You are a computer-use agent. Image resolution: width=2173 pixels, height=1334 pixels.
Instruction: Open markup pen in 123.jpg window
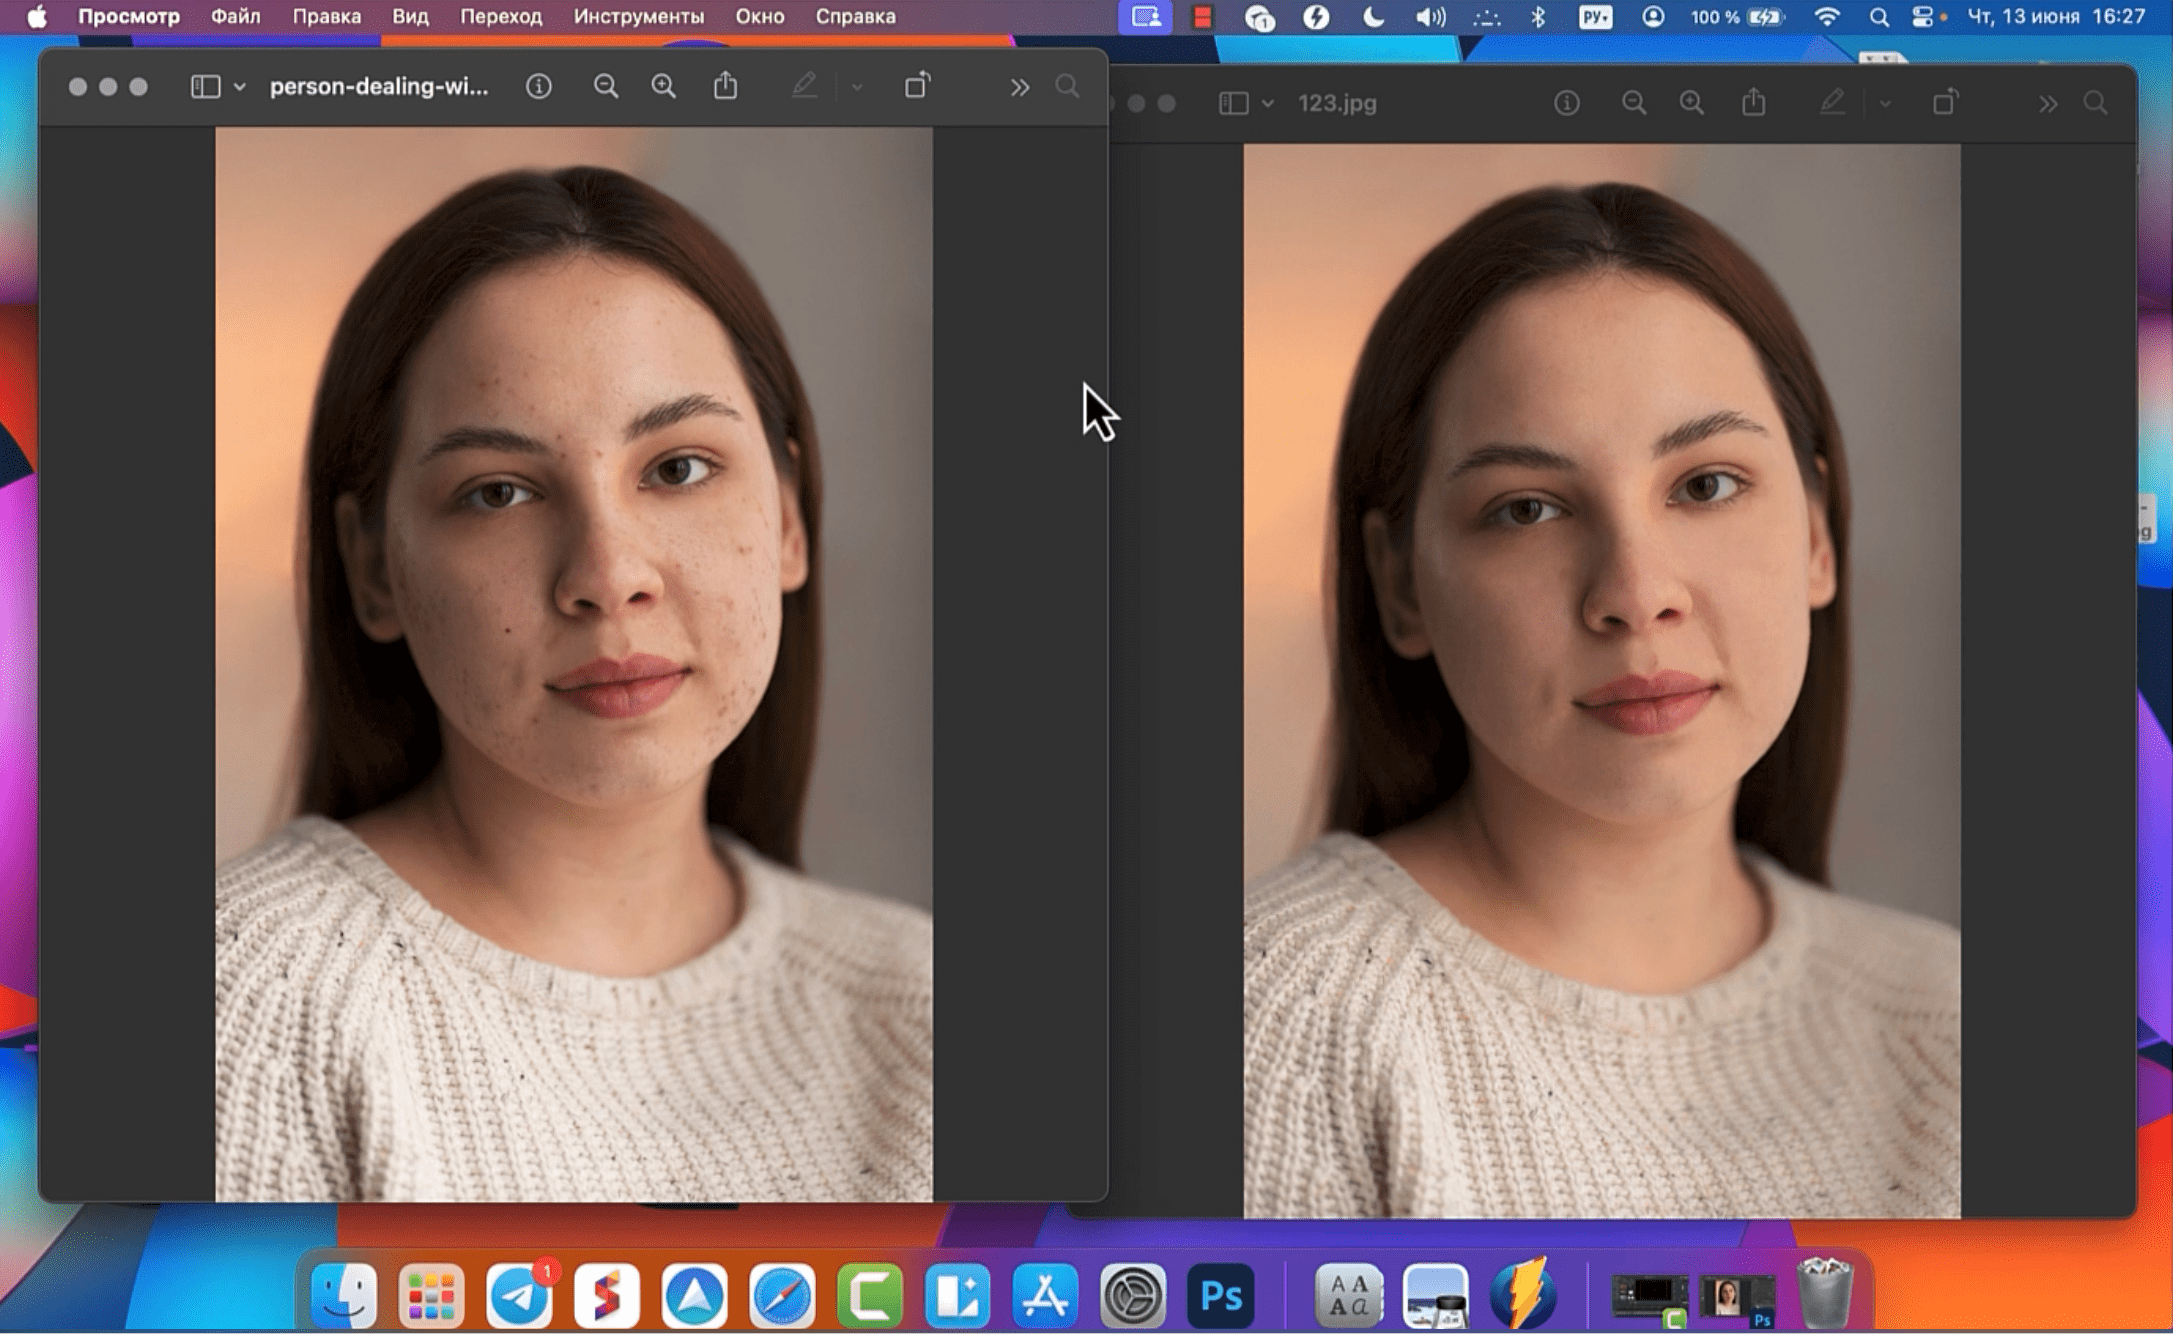click(x=1832, y=103)
